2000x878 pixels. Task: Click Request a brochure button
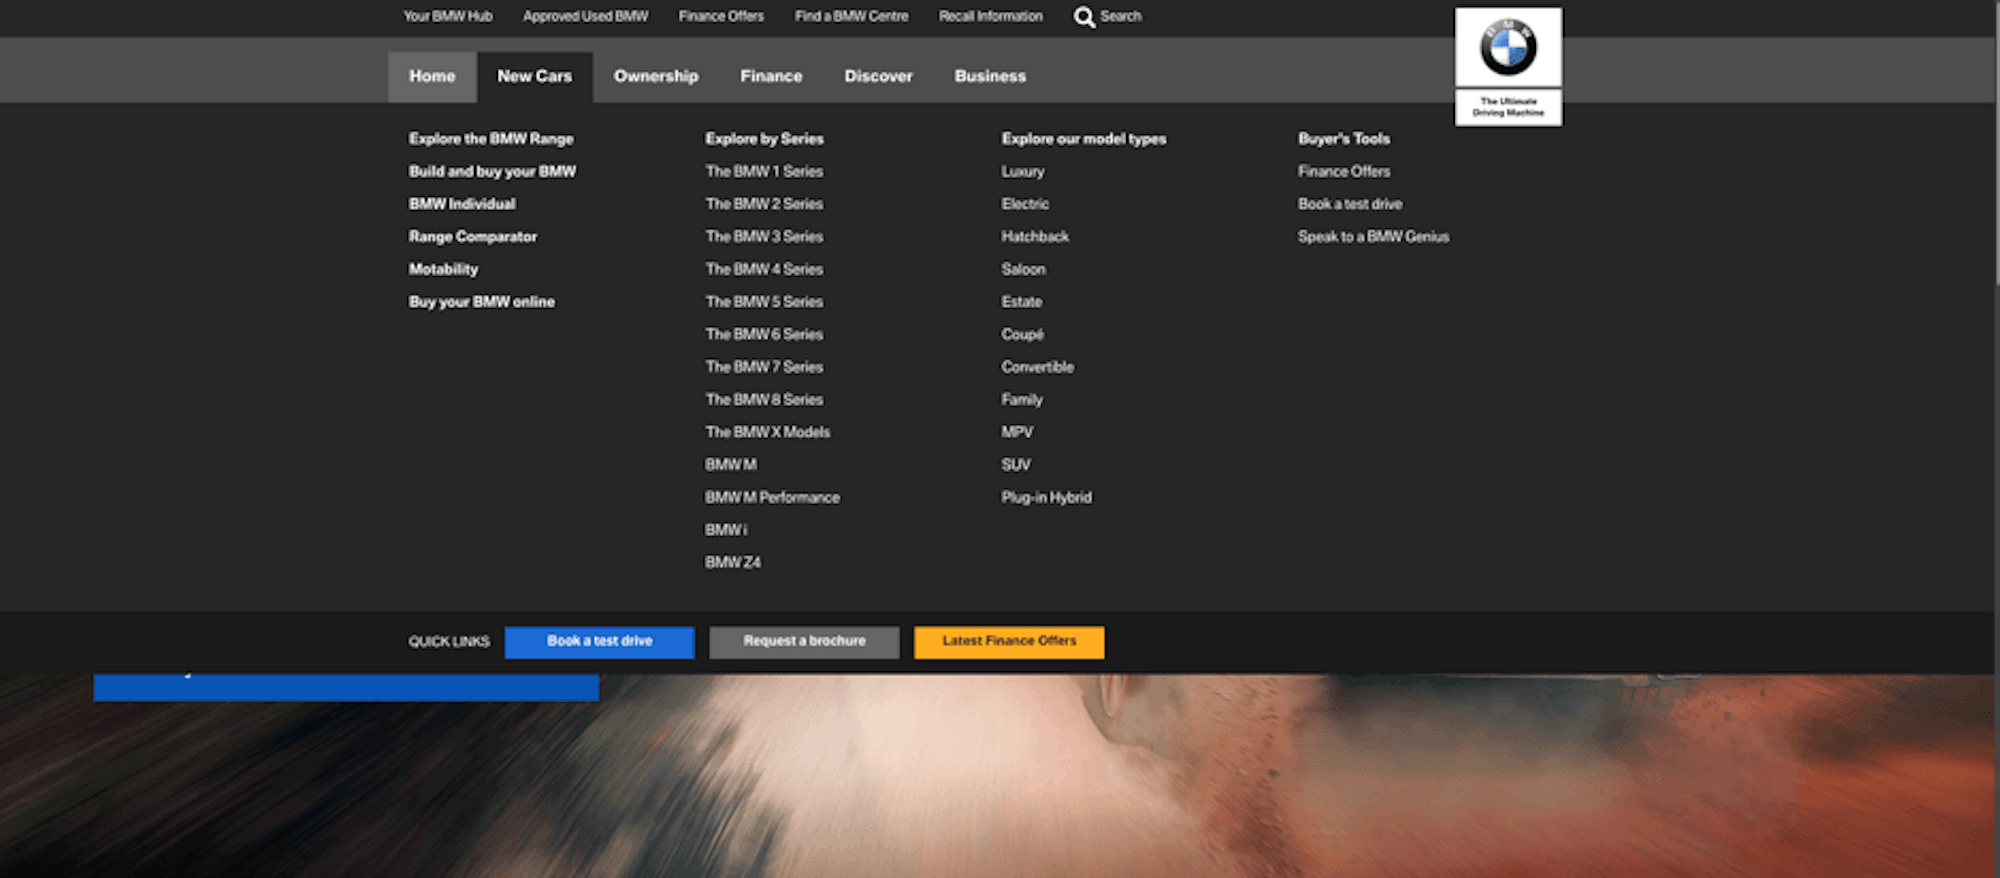(x=804, y=642)
